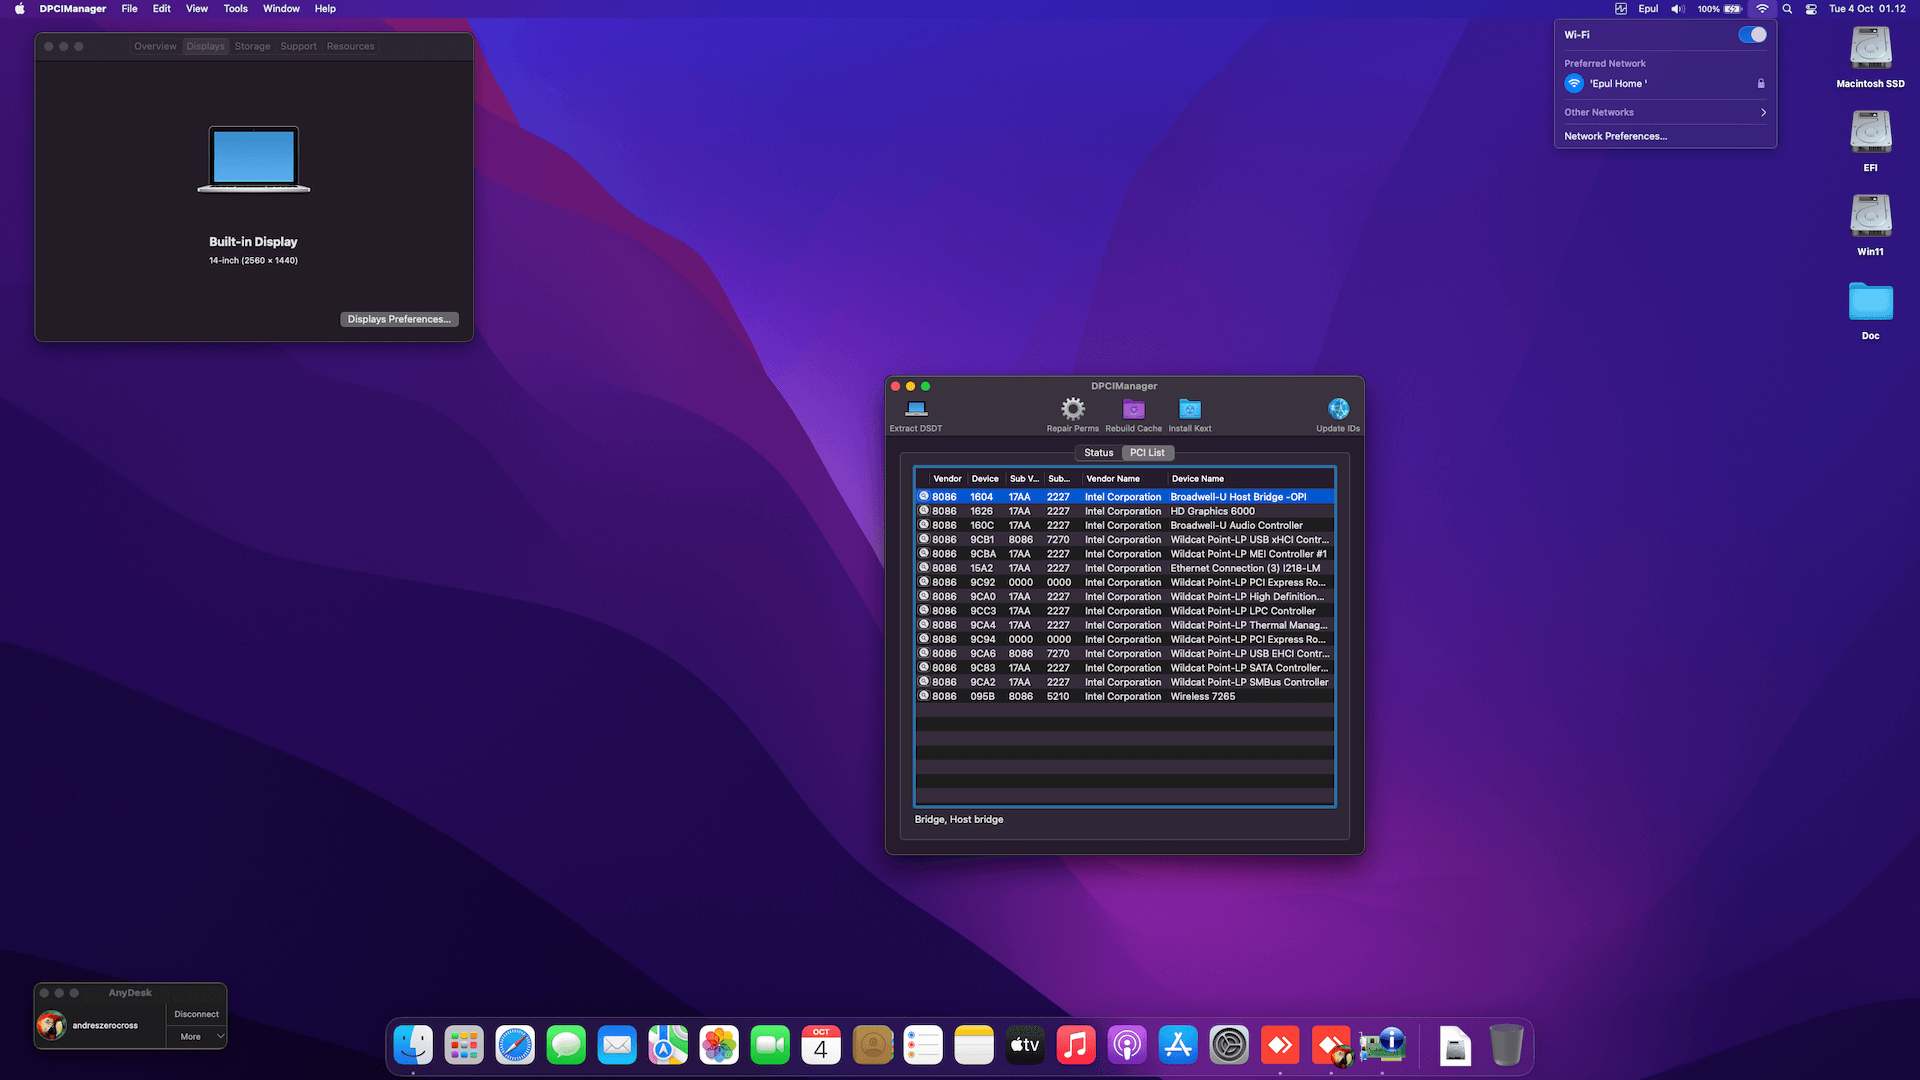Select the Broadwell-U Audio Controller row
The height and width of the screenshot is (1080, 1920).
(1125, 525)
